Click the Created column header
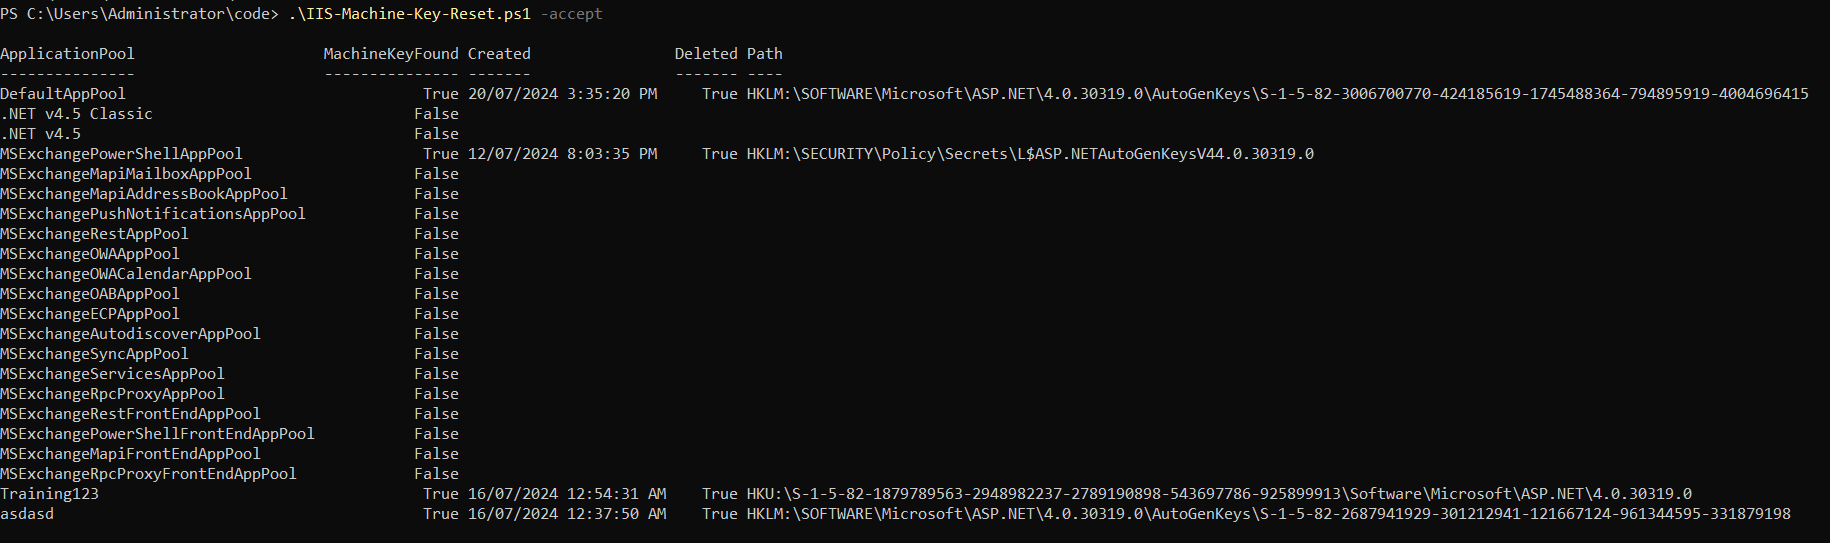1830x543 pixels. 499,54
